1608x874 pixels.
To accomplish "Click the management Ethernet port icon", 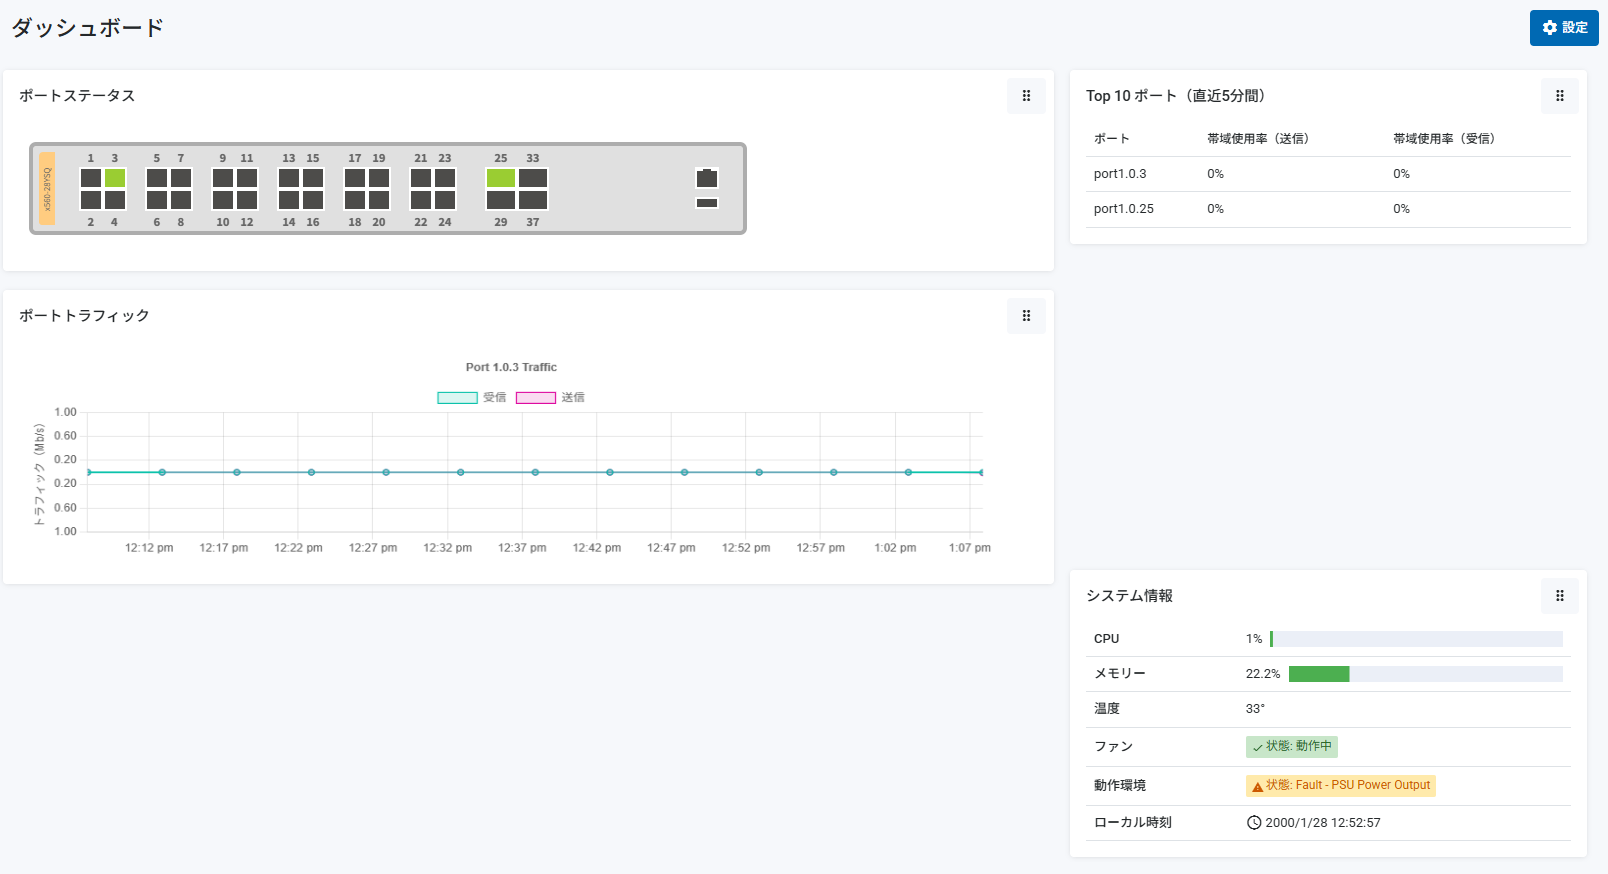I will point(707,179).
